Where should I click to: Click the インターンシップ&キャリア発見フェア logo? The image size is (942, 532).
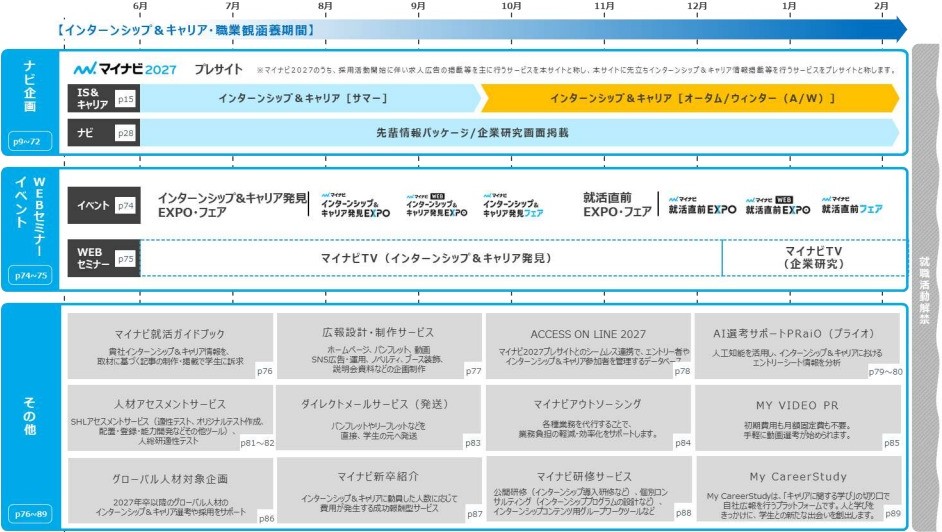click(513, 205)
